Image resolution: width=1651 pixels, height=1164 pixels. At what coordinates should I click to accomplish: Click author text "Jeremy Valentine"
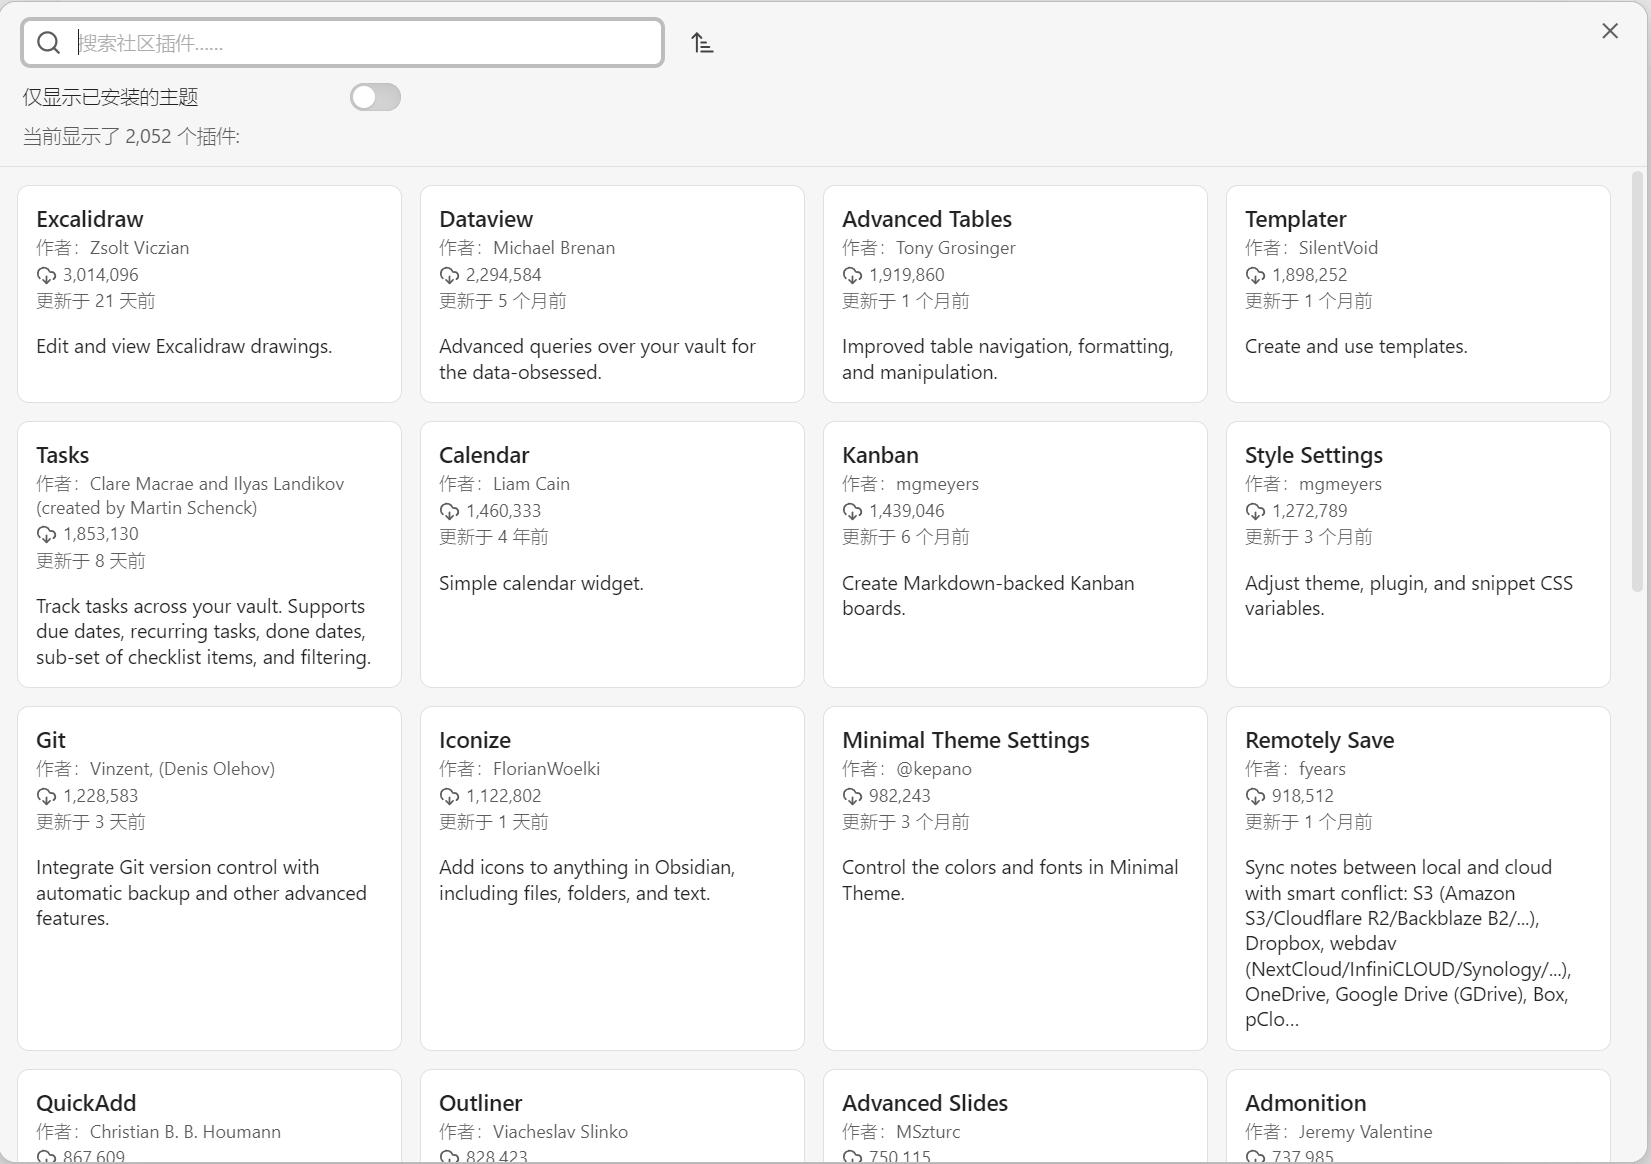tap(1365, 1132)
